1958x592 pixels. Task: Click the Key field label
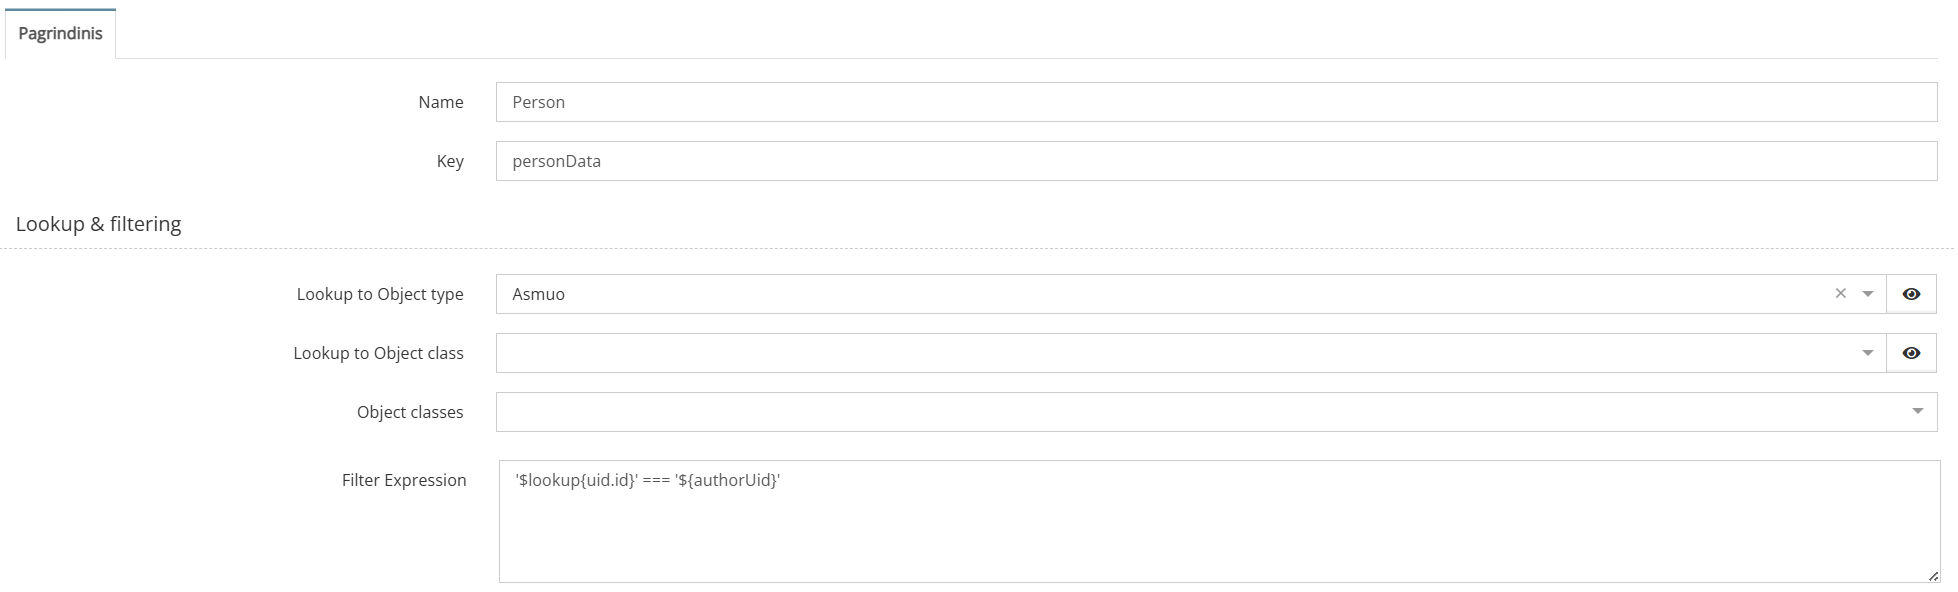click(450, 161)
